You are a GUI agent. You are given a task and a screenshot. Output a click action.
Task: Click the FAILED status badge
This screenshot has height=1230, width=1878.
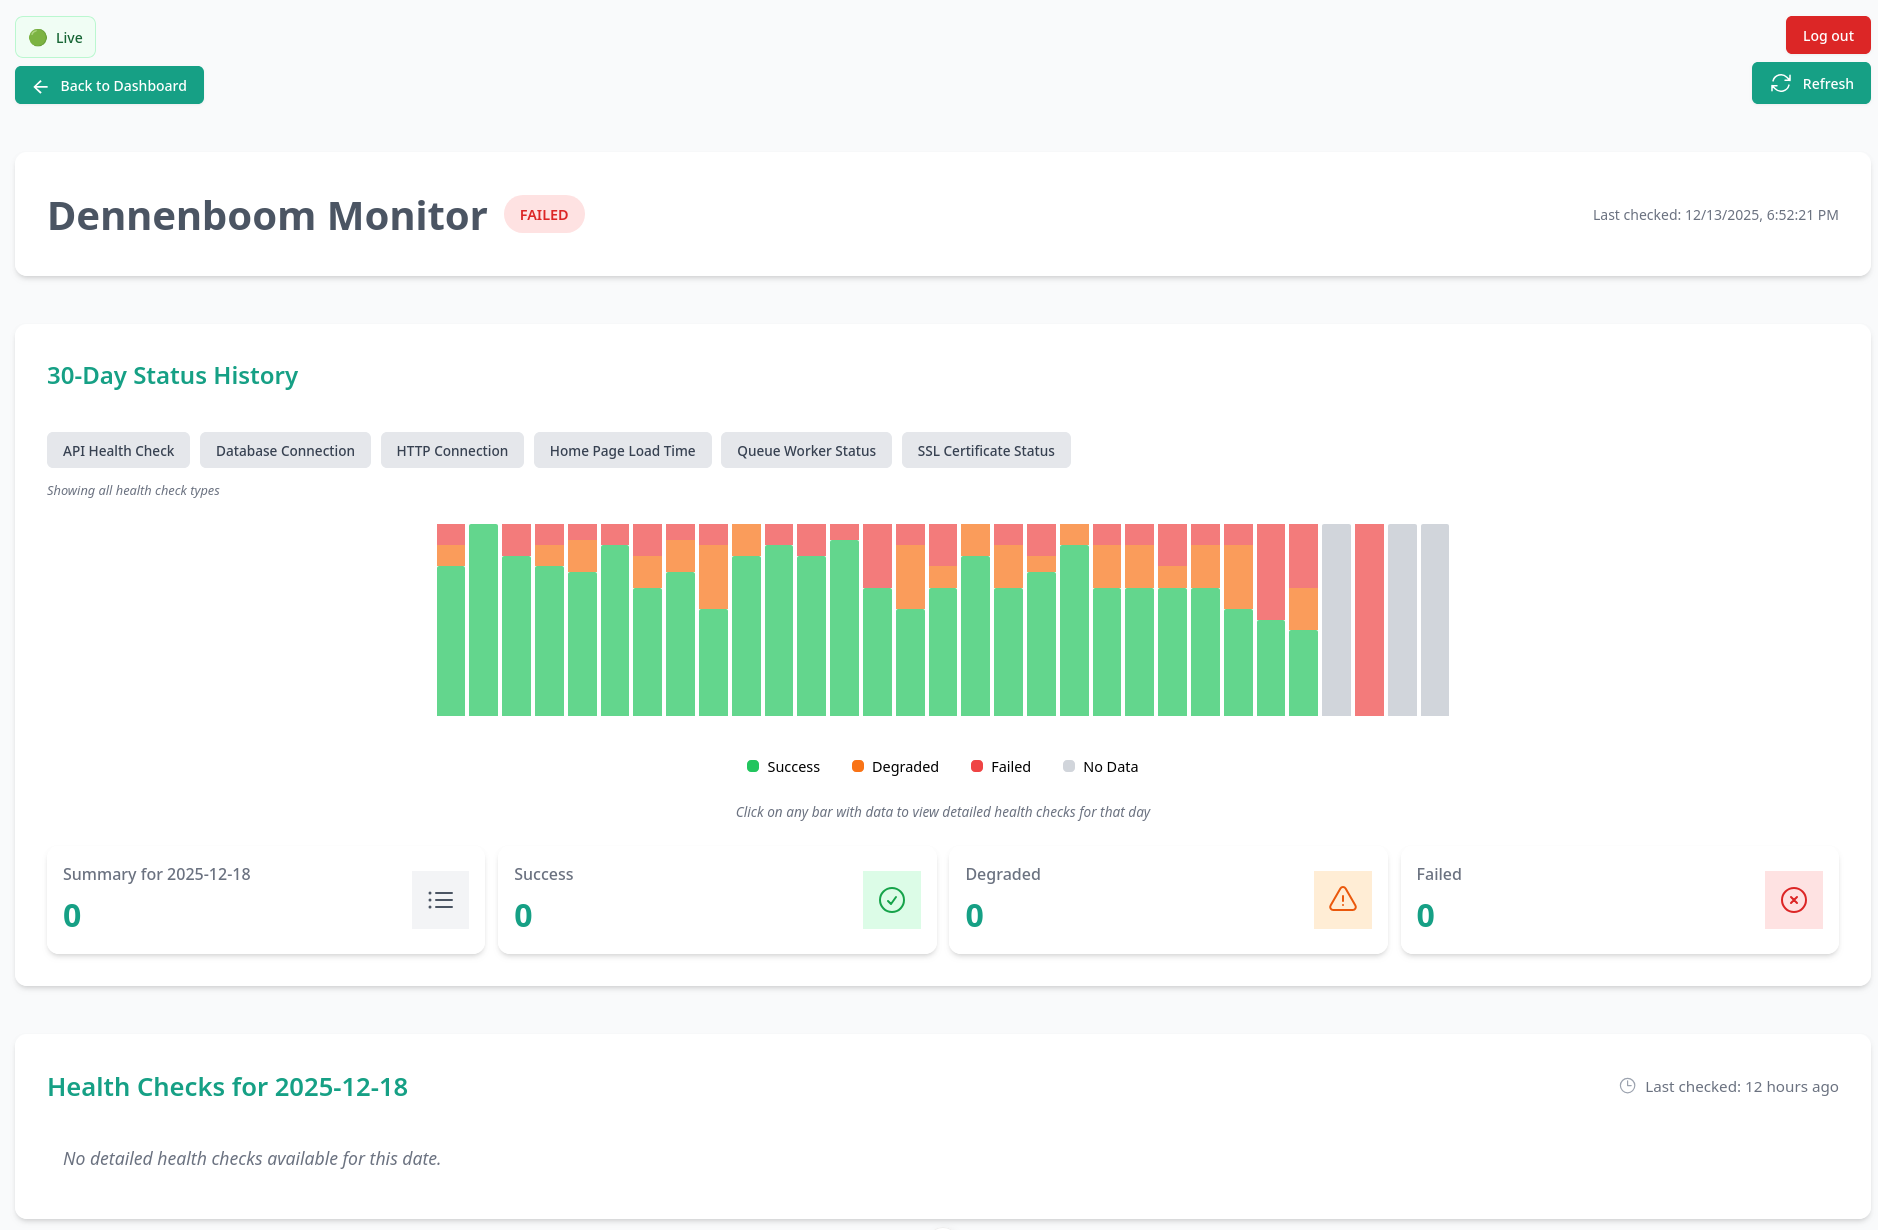click(x=543, y=215)
